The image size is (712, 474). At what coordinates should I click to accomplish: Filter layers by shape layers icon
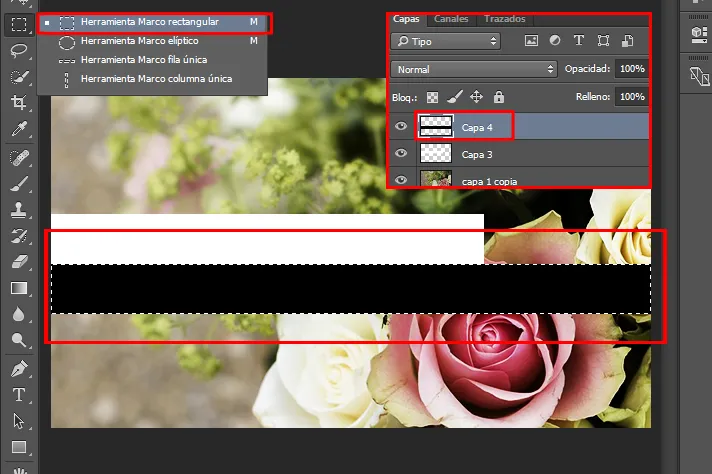point(603,41)
